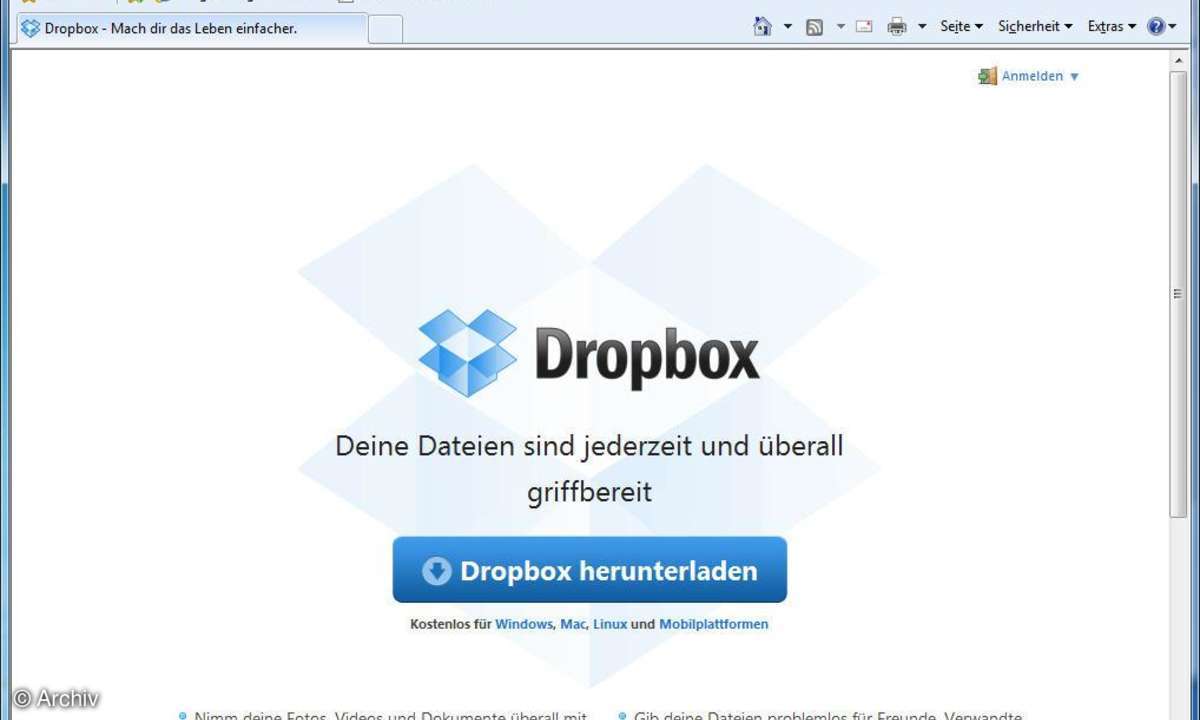The width and height of the screenshot is (1200, 720).
Task: Select the Dropbox browser tab
Action: coord(191,29)
